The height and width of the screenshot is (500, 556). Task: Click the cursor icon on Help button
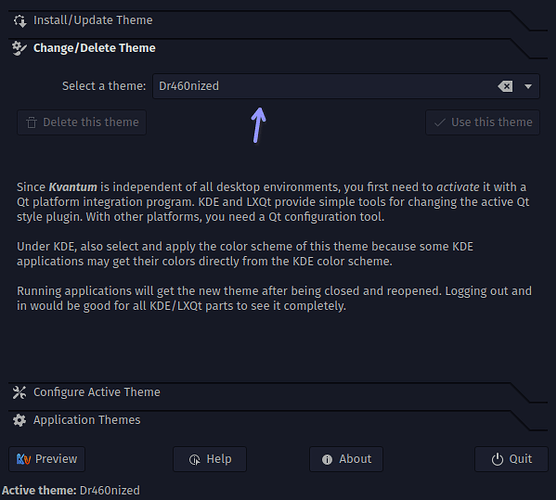194,460
